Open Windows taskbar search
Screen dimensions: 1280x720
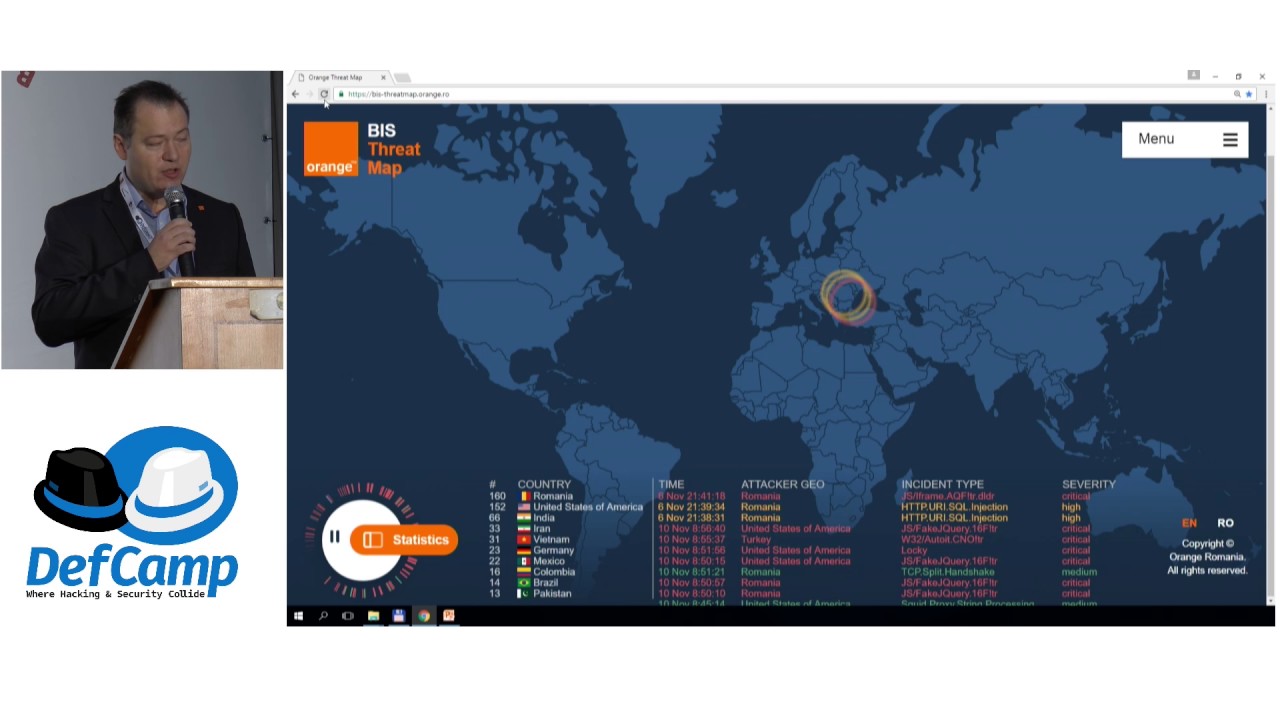[323, 616]
